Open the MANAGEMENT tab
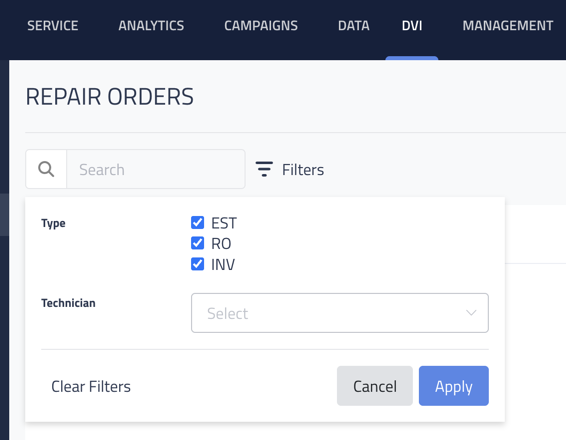 [x=508, y=26]
